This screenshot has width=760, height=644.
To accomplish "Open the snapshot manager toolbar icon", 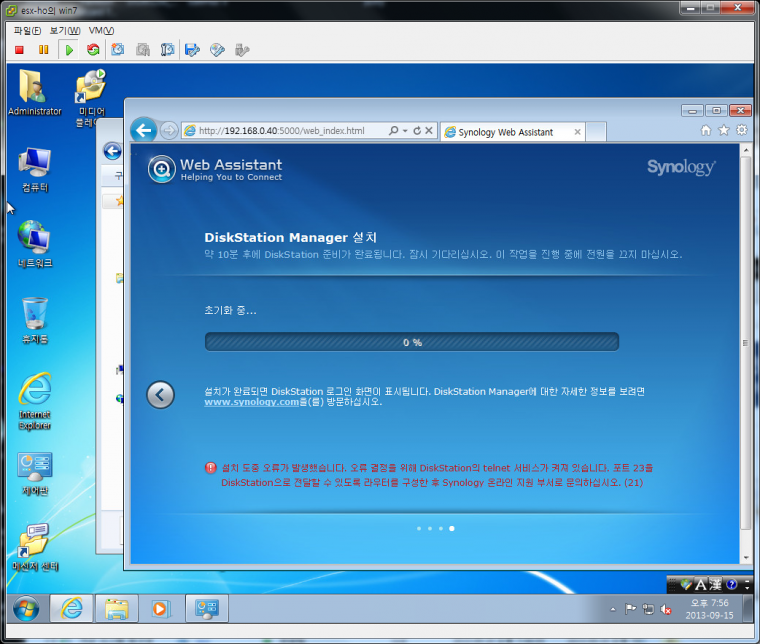I will (167, 50).
